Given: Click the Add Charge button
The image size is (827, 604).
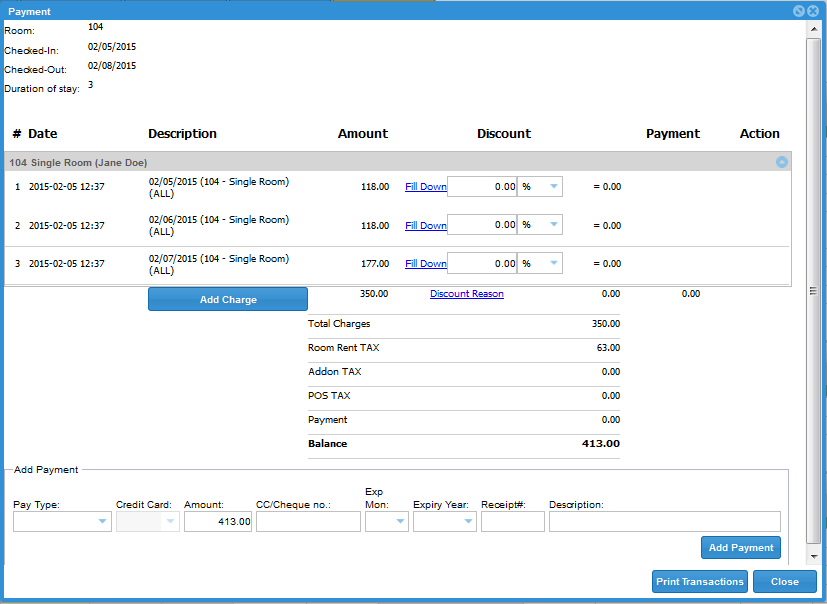Looking at the screenshot, I should coord(228,299).
